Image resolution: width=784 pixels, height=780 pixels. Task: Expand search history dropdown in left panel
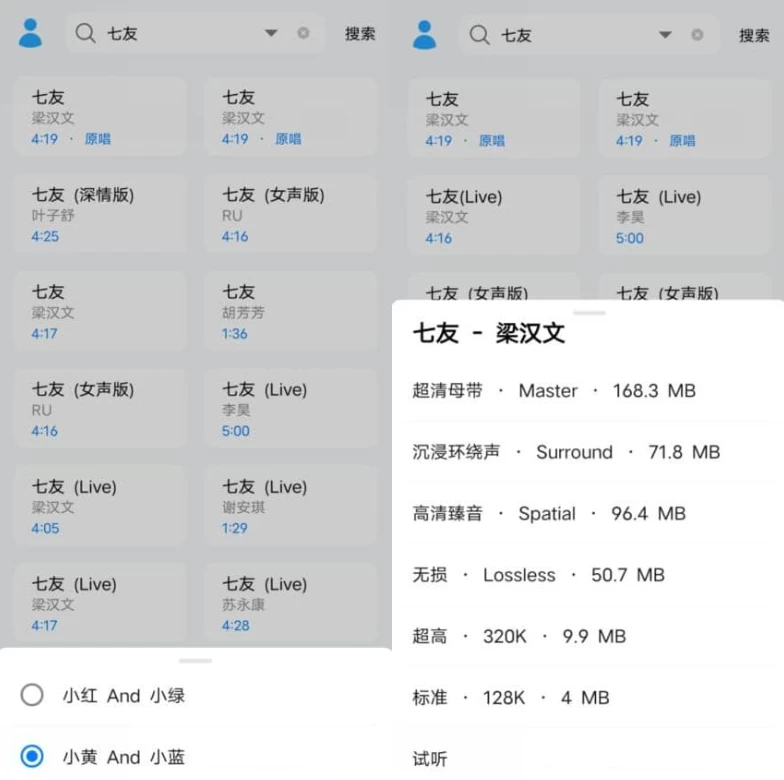click(x=271, y=33)
